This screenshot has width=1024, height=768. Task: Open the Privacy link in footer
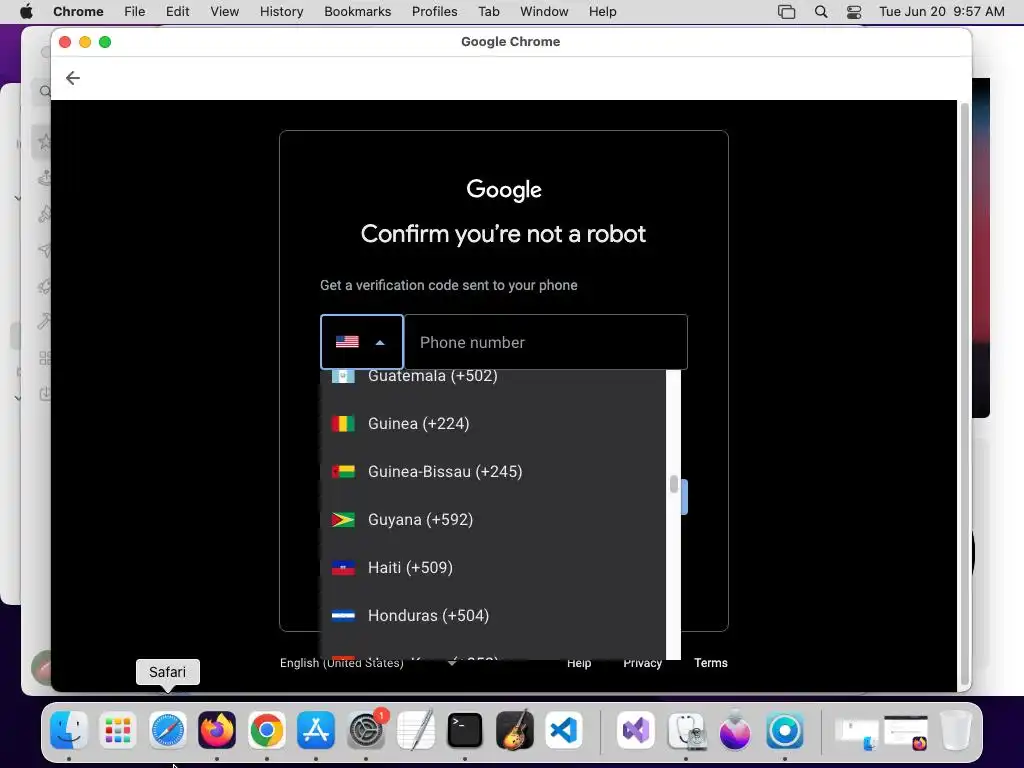[642, 663]
